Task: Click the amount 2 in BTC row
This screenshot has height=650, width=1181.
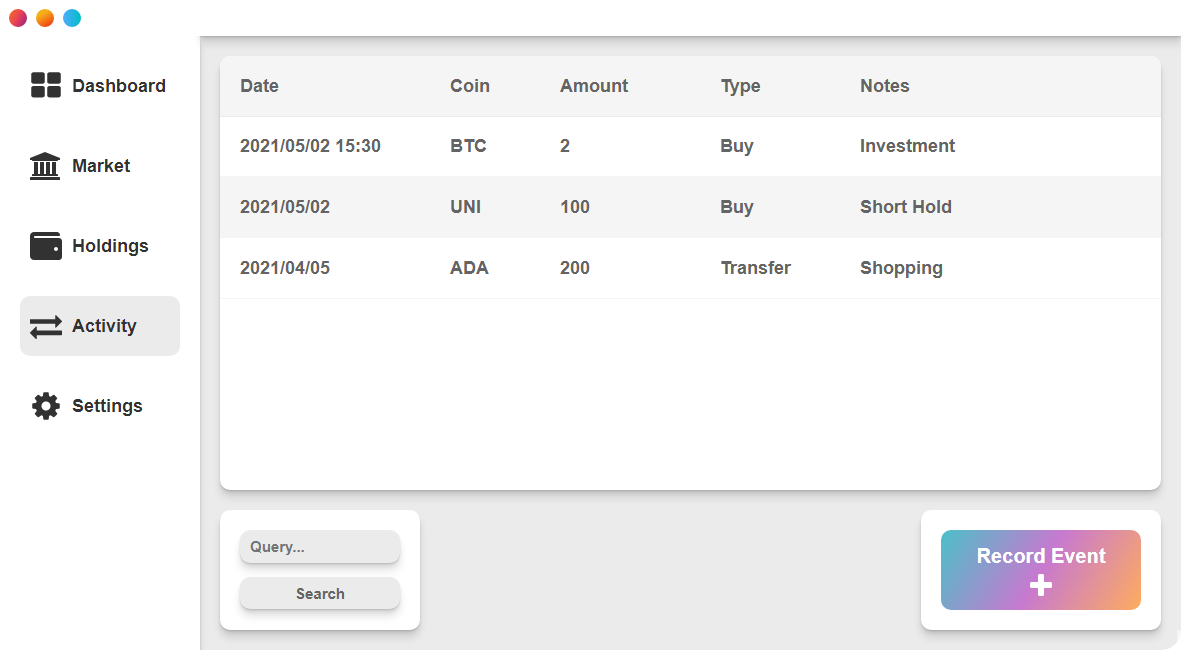Action: (x=565, y=146)
